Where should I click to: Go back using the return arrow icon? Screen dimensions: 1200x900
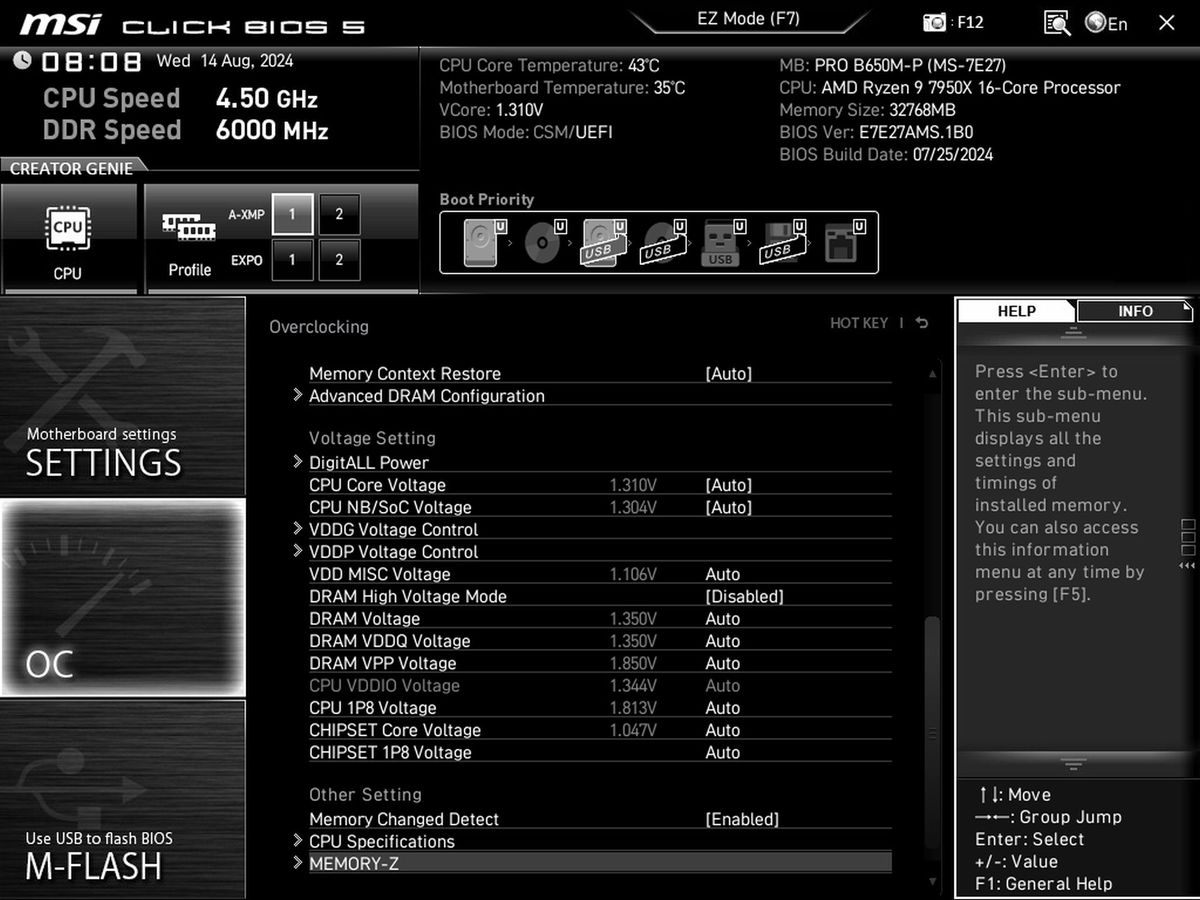tap(921, 323)
